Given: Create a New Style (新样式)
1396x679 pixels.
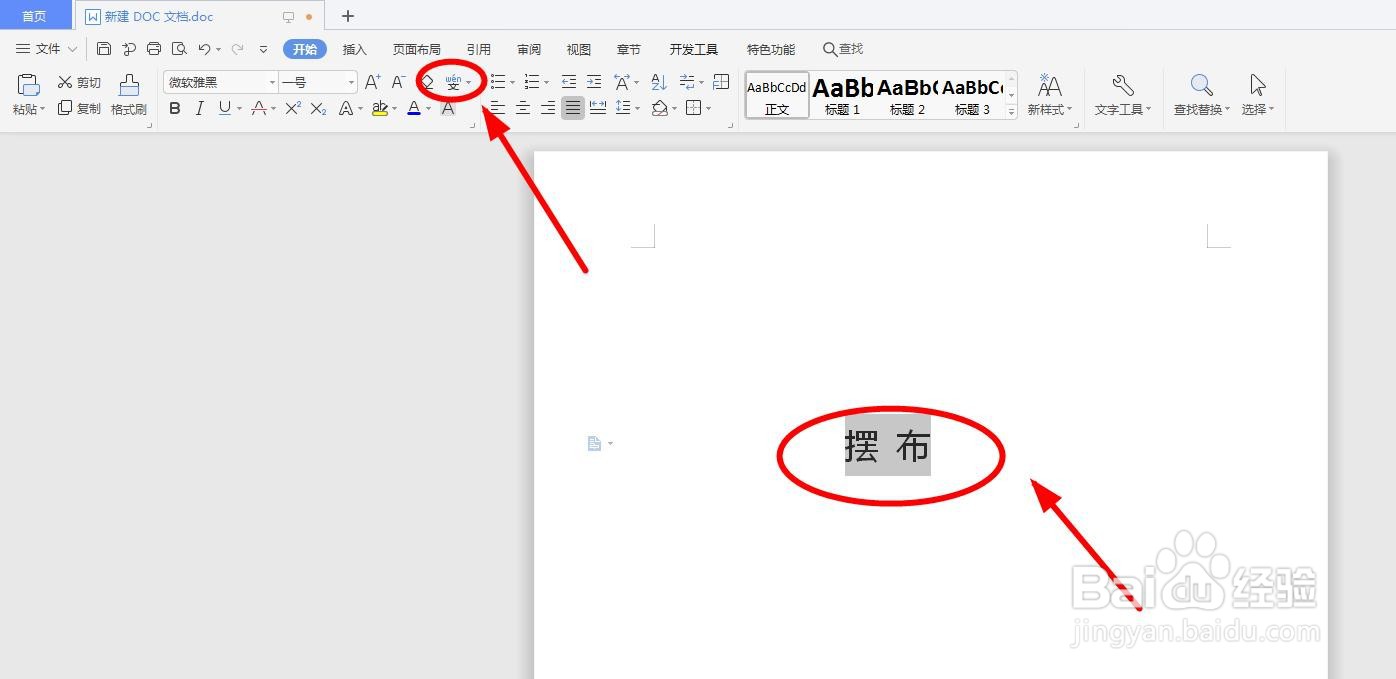Looking at the screenshot, I should tap(1049, 95).
